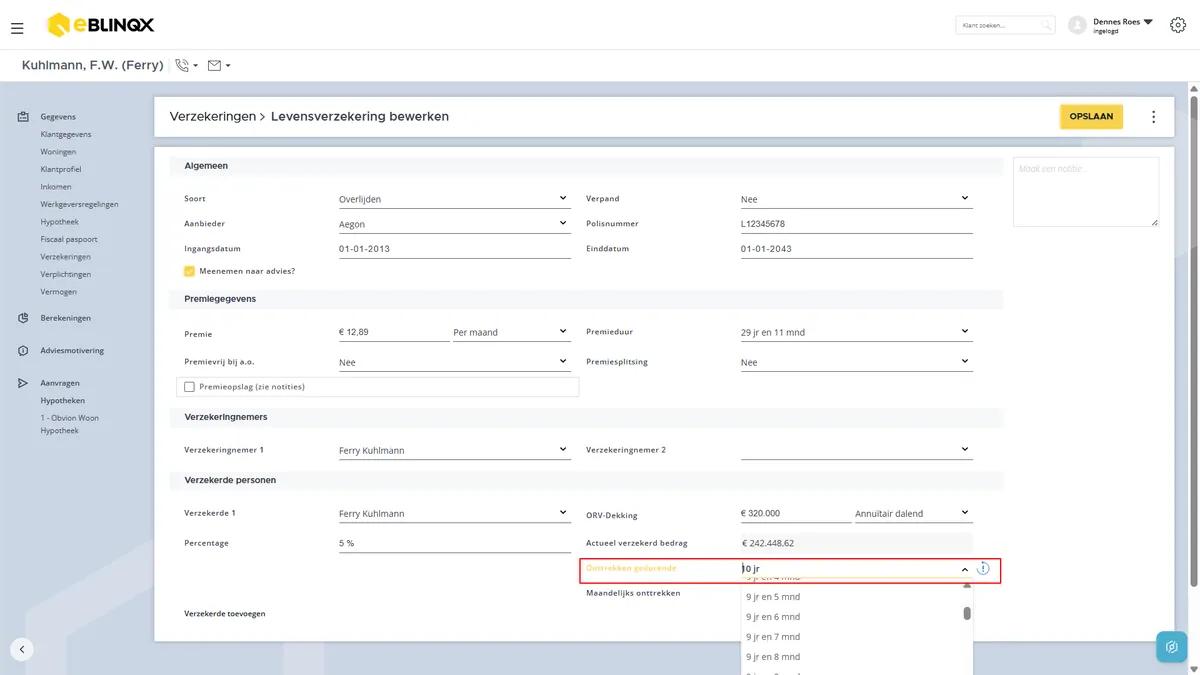Uncheck Meenemen naar advies checkbox

(x=189, y=271)
